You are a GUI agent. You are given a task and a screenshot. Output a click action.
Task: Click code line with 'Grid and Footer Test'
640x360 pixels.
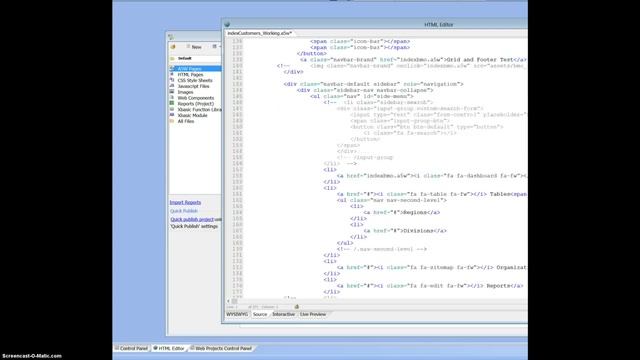(412, 60)
